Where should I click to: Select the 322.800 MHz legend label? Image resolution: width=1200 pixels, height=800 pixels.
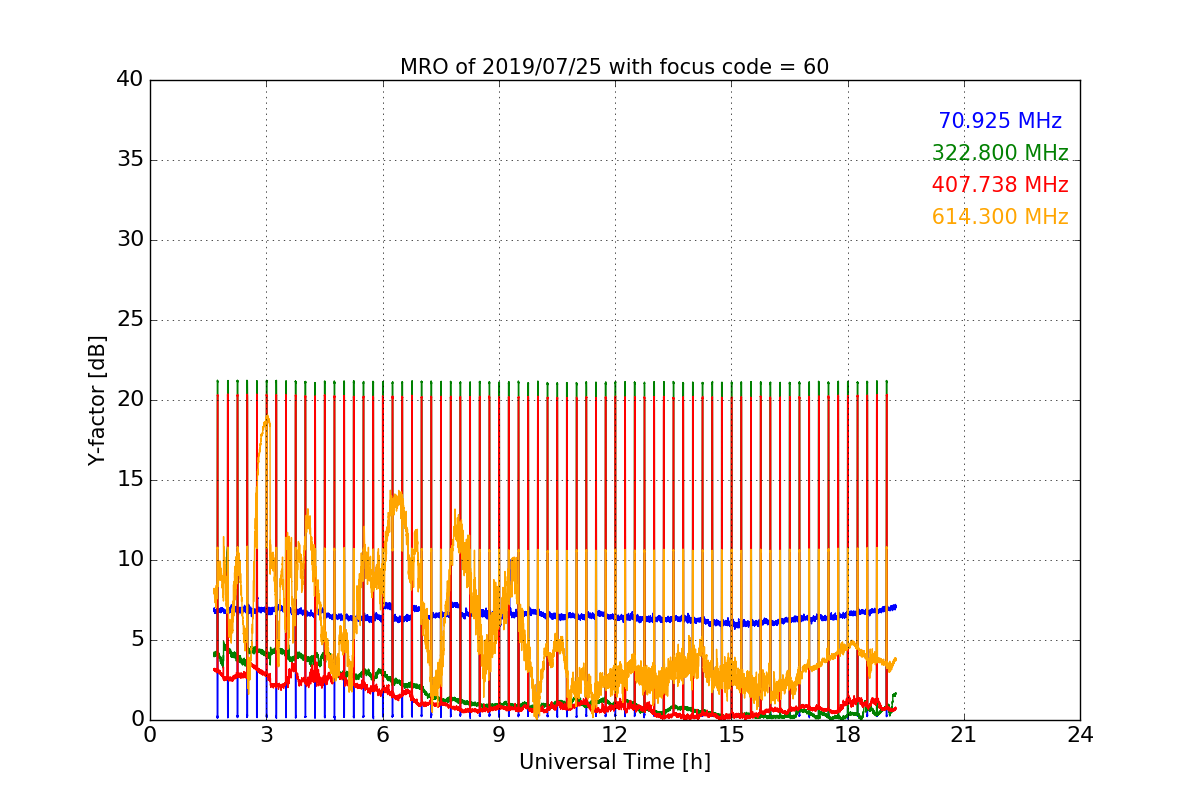(1000, 153)
